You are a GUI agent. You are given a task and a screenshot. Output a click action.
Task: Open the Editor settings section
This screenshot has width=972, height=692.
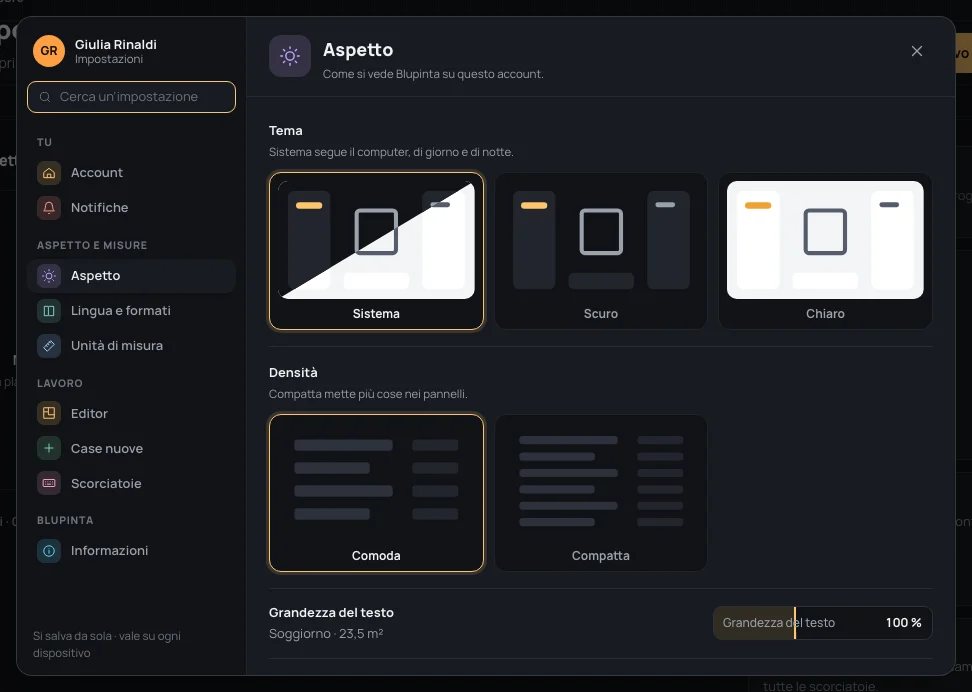[131, 414]
